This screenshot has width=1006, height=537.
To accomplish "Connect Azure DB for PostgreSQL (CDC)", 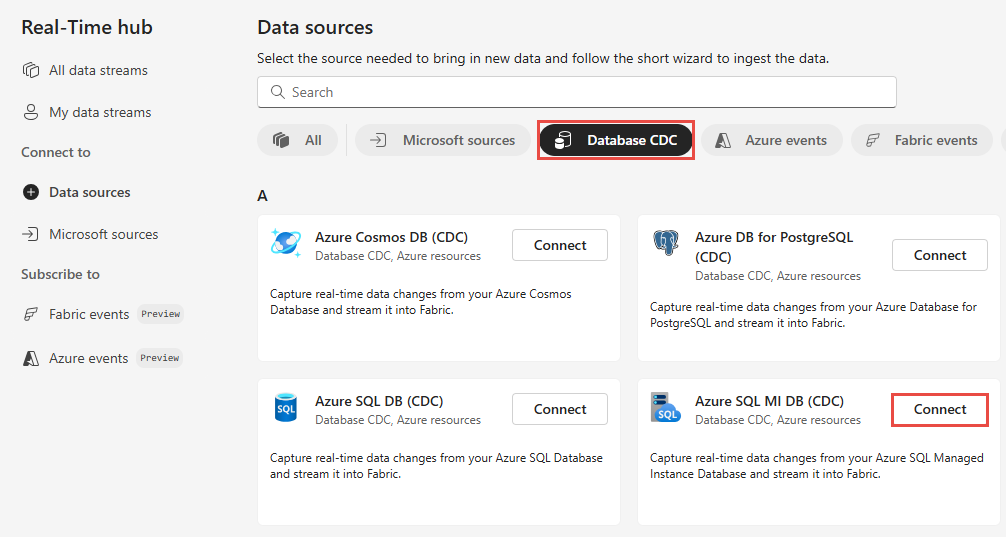I will 939,255.
